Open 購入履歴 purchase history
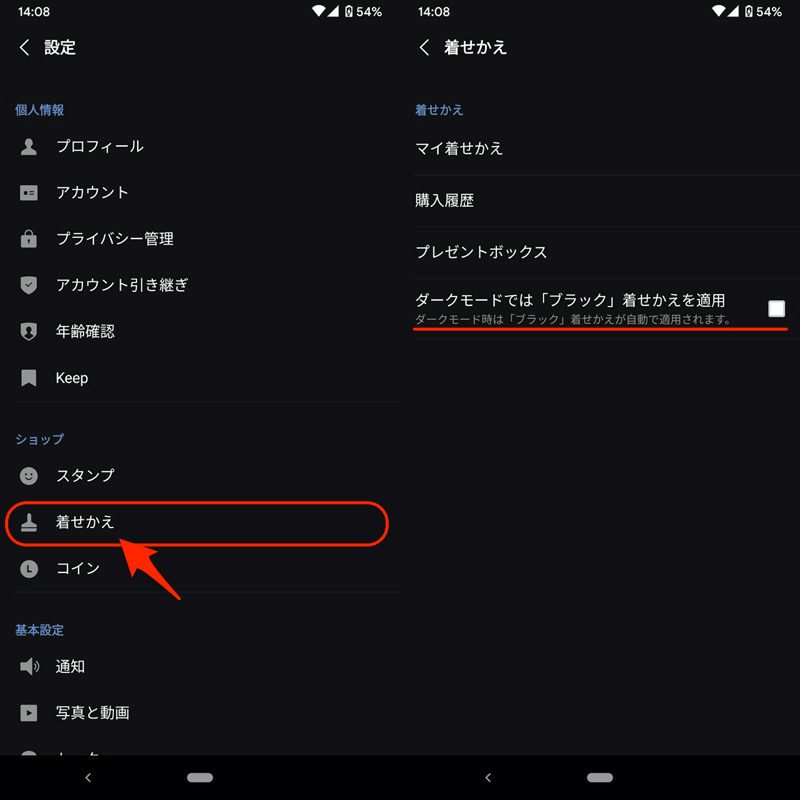The width and height of the screenshot is (800, 800). tap(607, 201)
